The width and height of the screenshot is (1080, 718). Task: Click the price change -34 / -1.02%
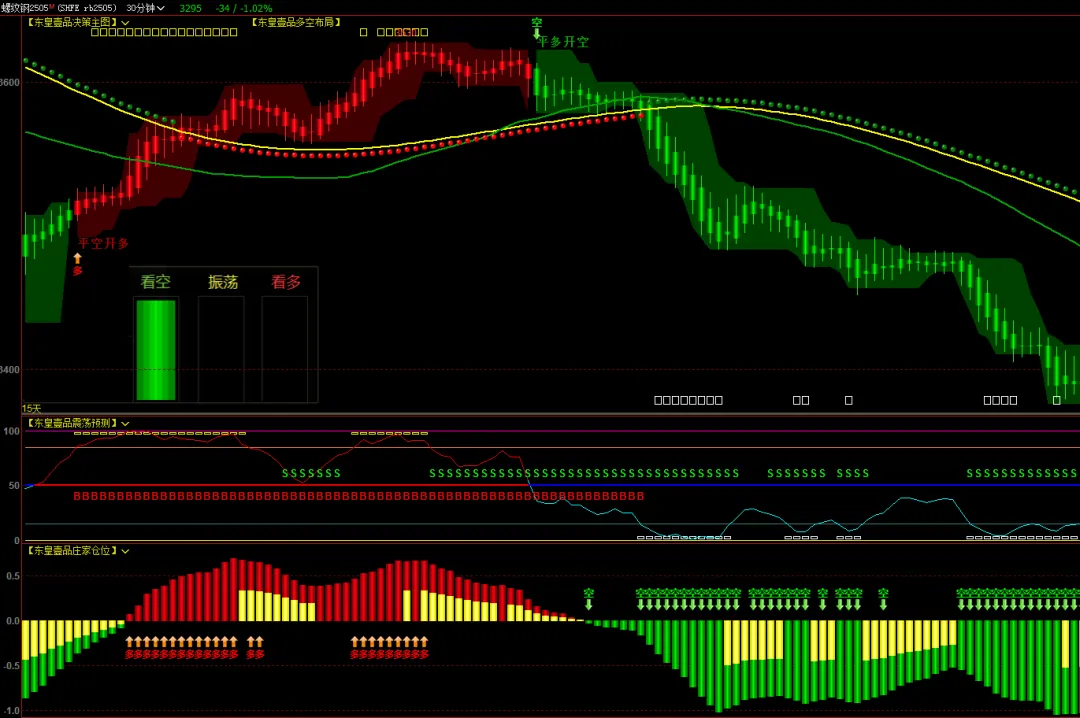pos(244,8)
